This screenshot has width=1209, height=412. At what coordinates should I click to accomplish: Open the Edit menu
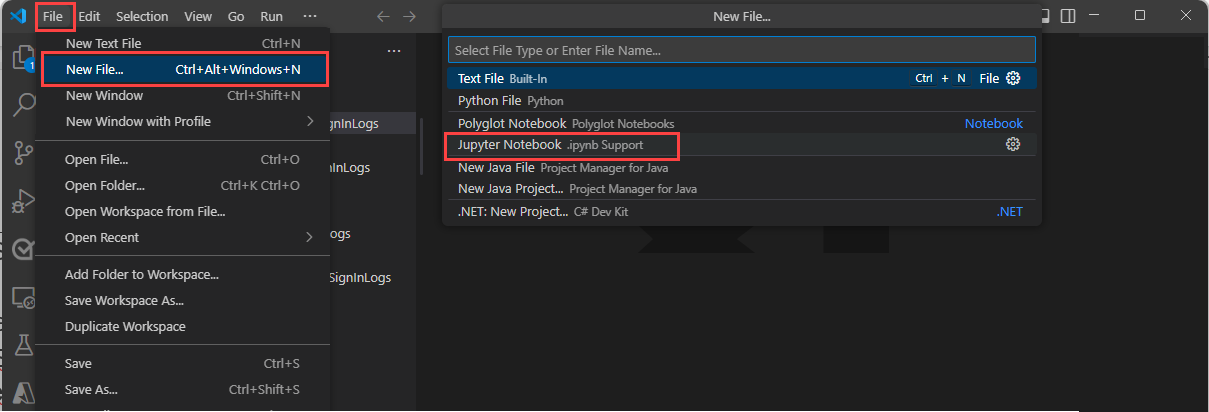coord(89,17)
